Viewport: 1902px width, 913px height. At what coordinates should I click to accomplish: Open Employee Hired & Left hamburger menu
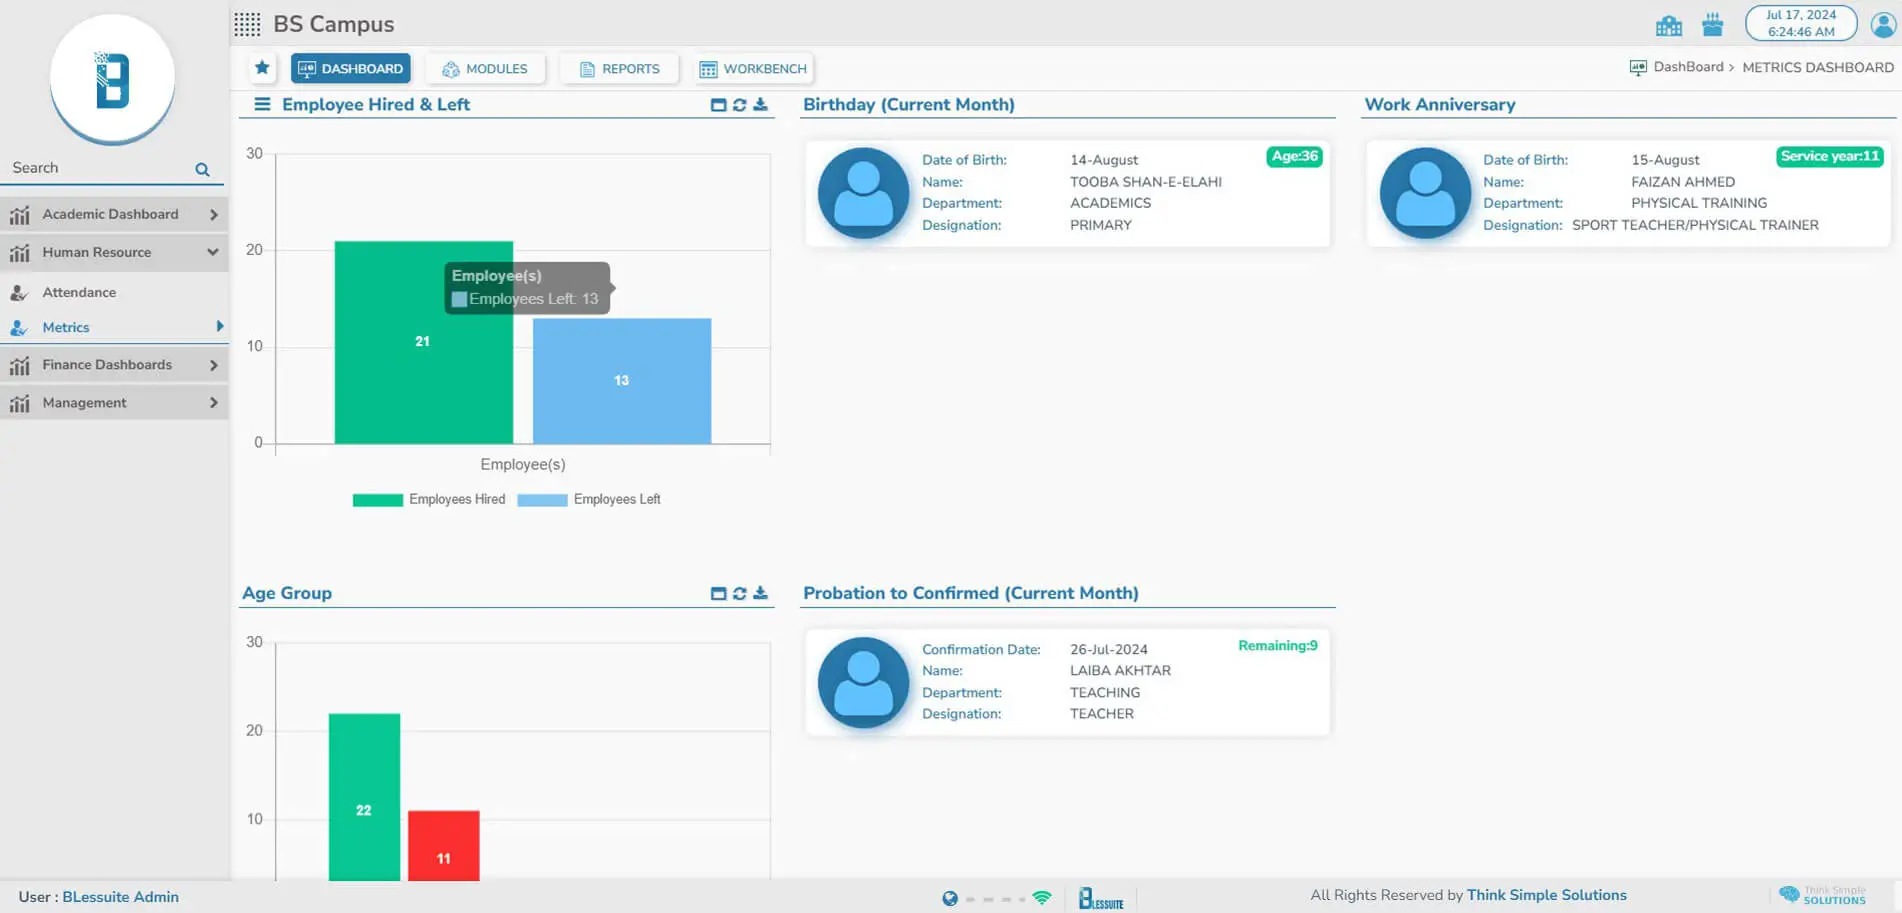tap(262, 105)
